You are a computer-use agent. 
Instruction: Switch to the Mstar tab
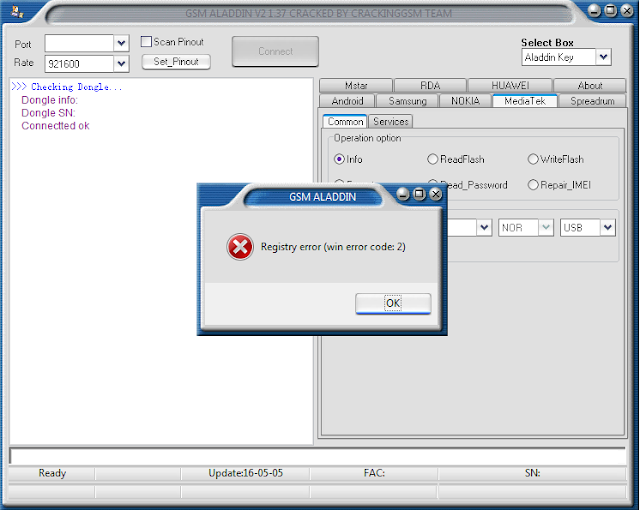[x=356, y=86]
